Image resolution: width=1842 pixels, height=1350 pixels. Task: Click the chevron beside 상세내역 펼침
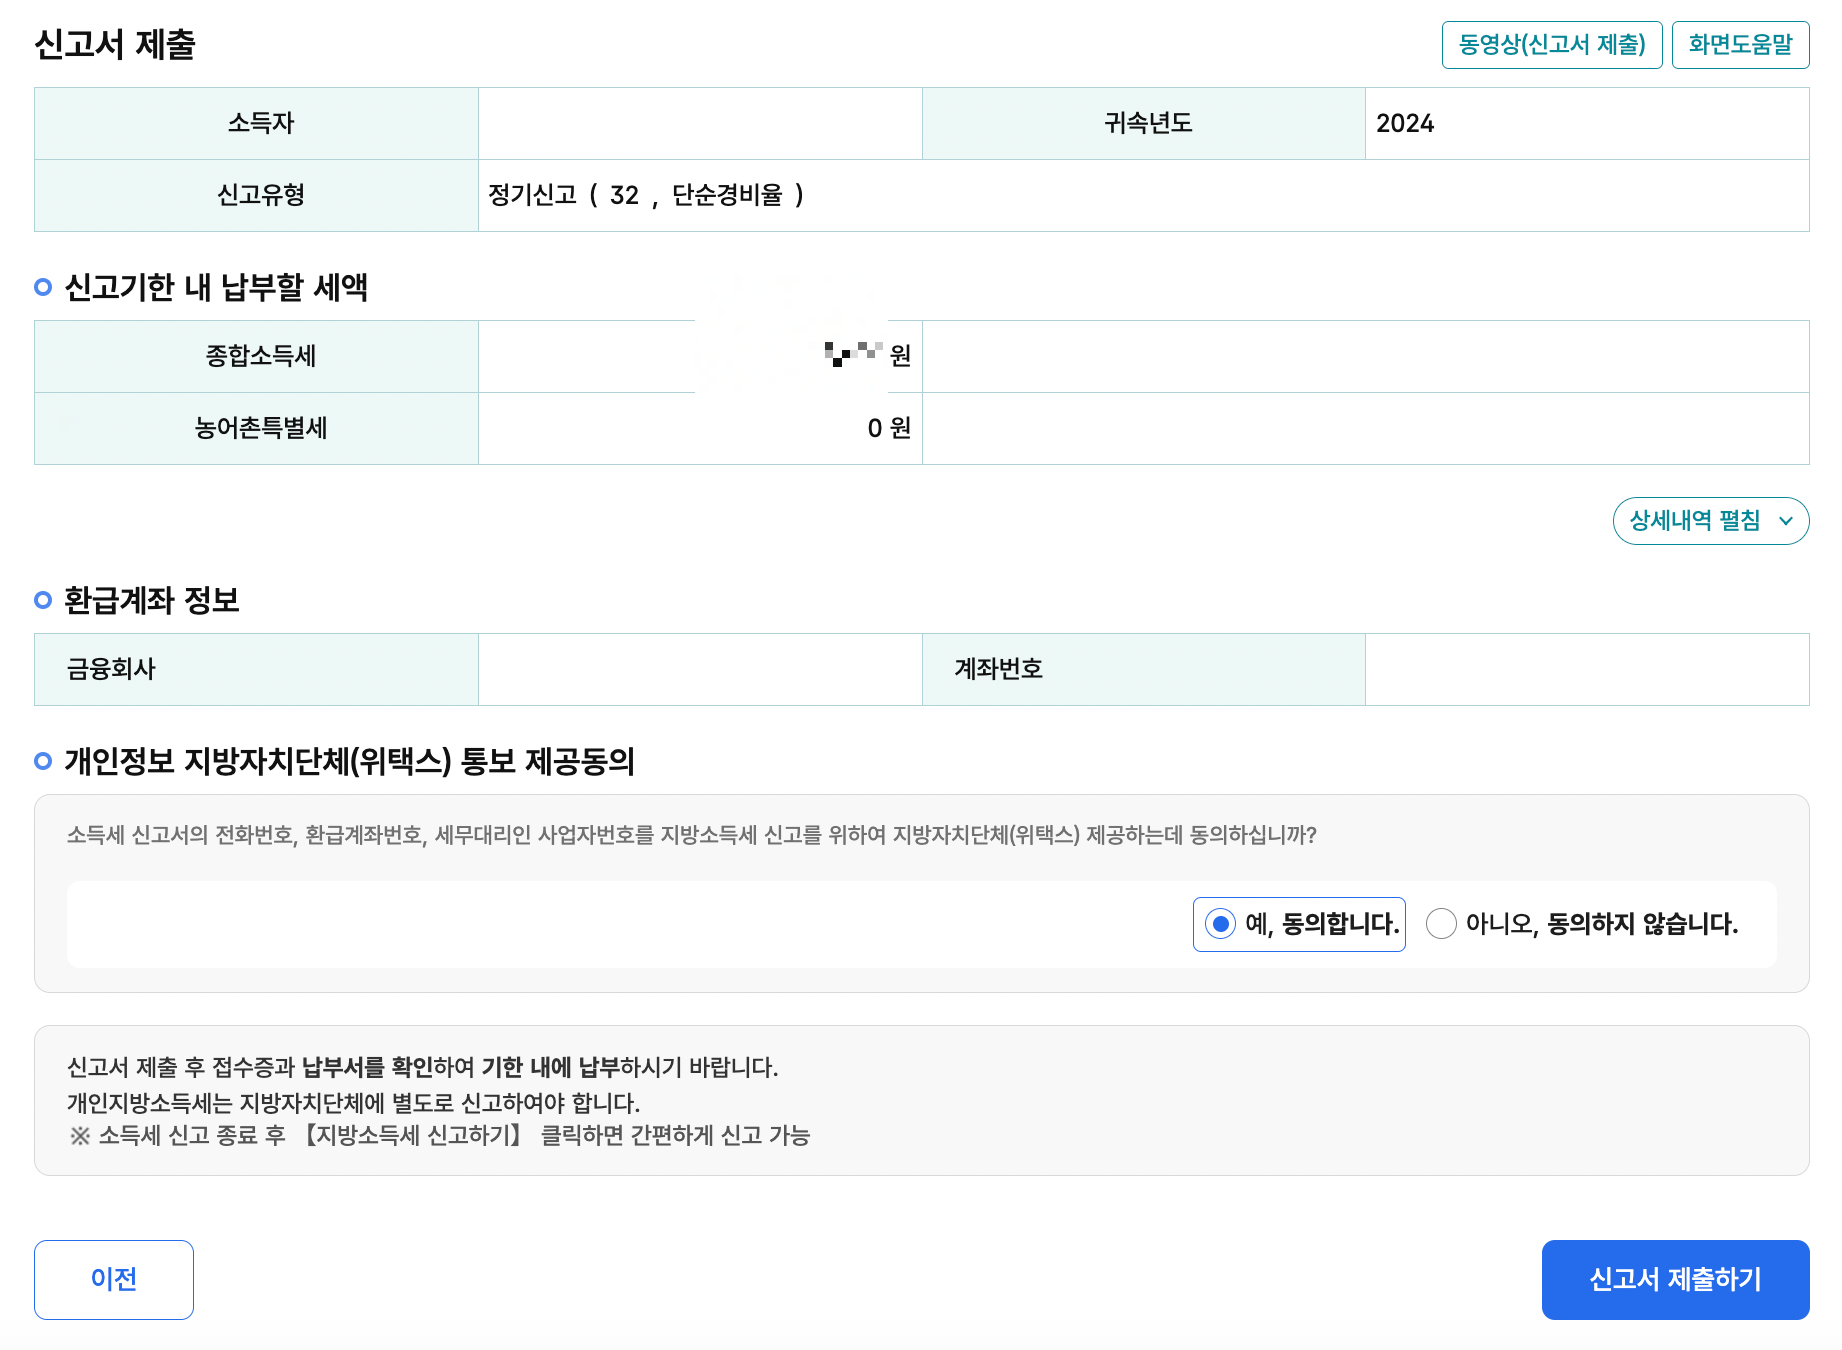click(1785, 521)
